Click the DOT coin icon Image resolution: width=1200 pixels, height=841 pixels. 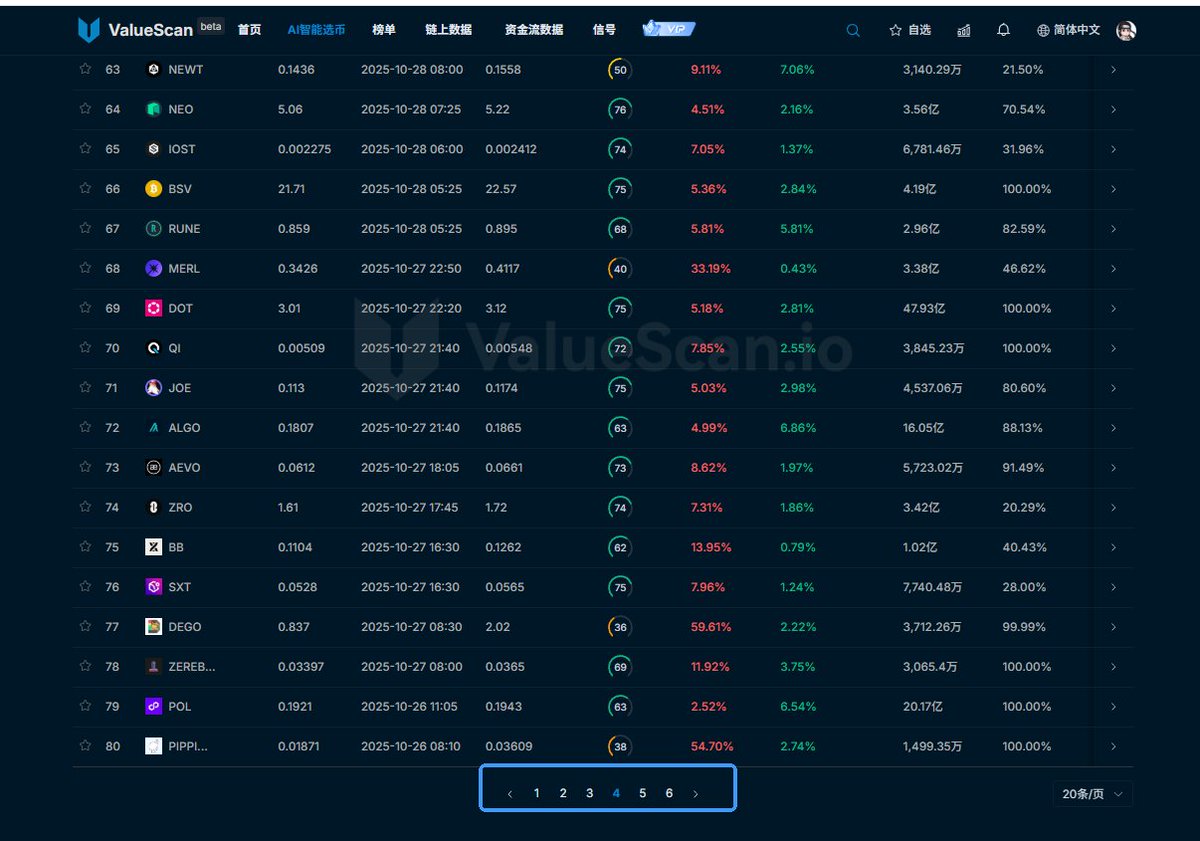coord(153,308)
